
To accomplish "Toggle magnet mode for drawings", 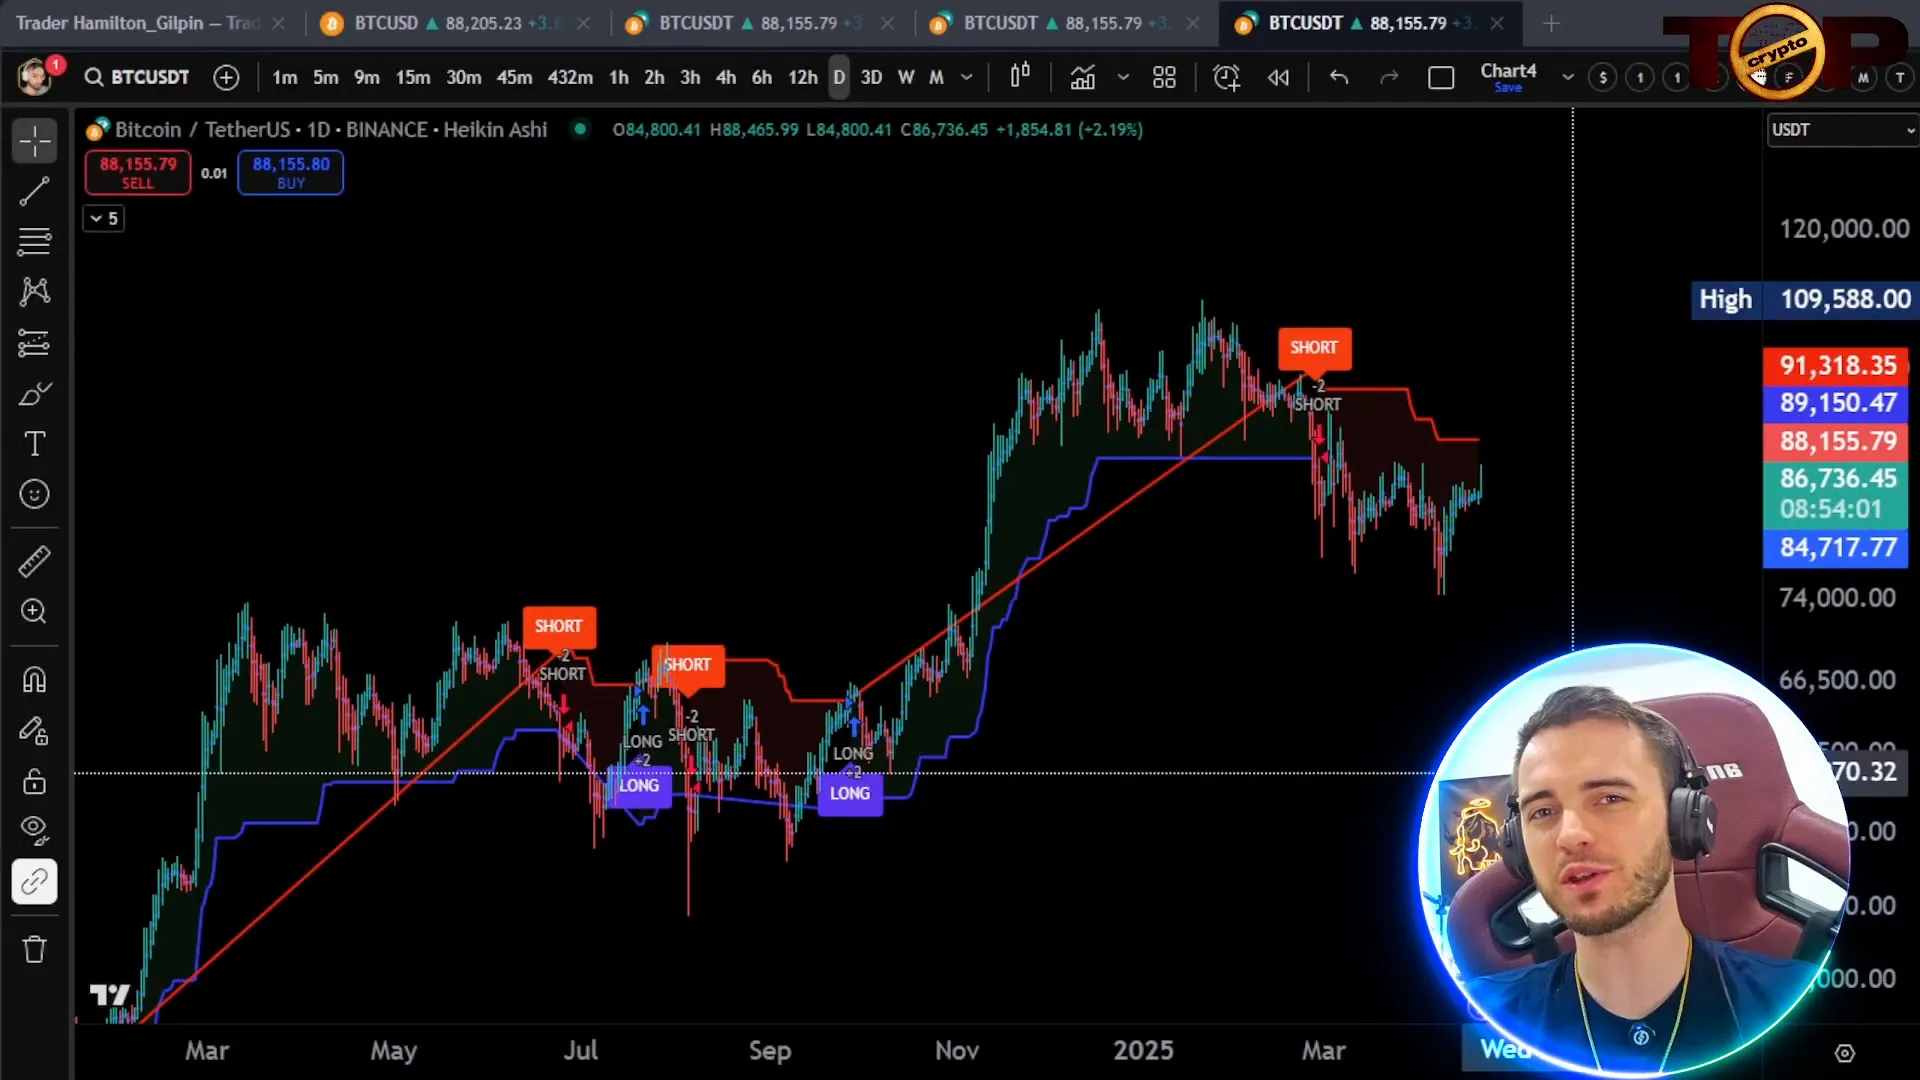I will tap(34, 680).
